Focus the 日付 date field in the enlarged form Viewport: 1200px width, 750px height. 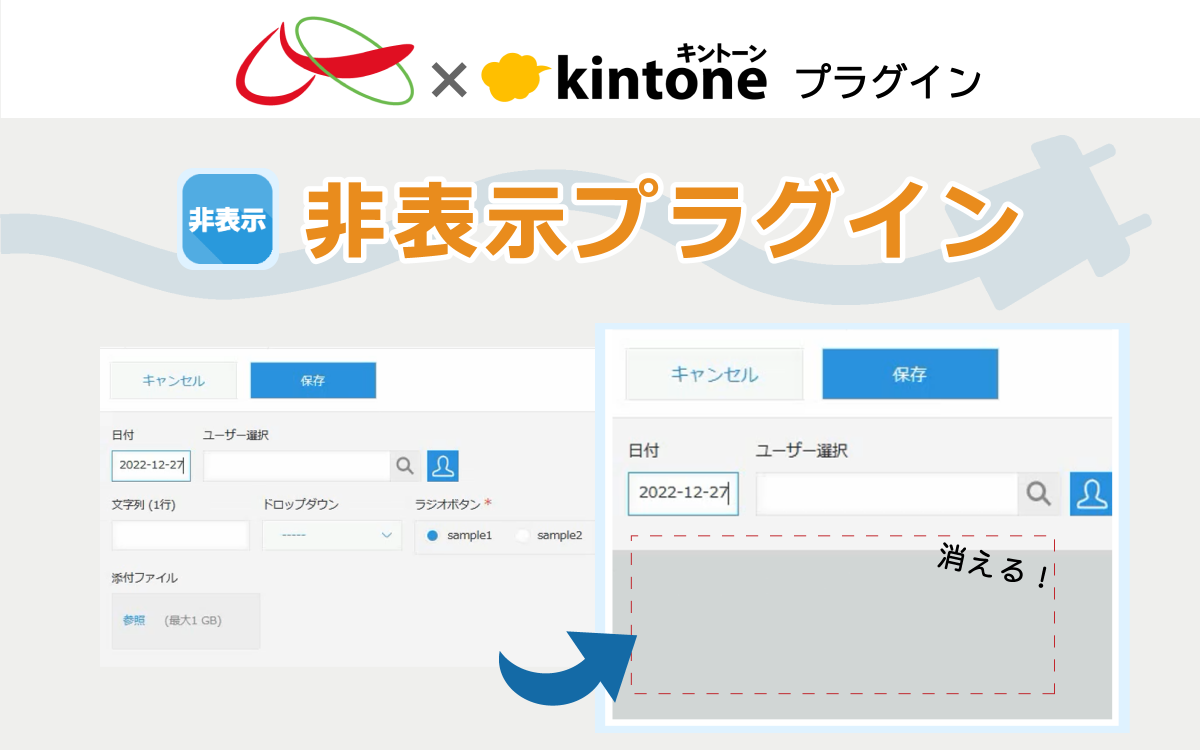(683, 494)
